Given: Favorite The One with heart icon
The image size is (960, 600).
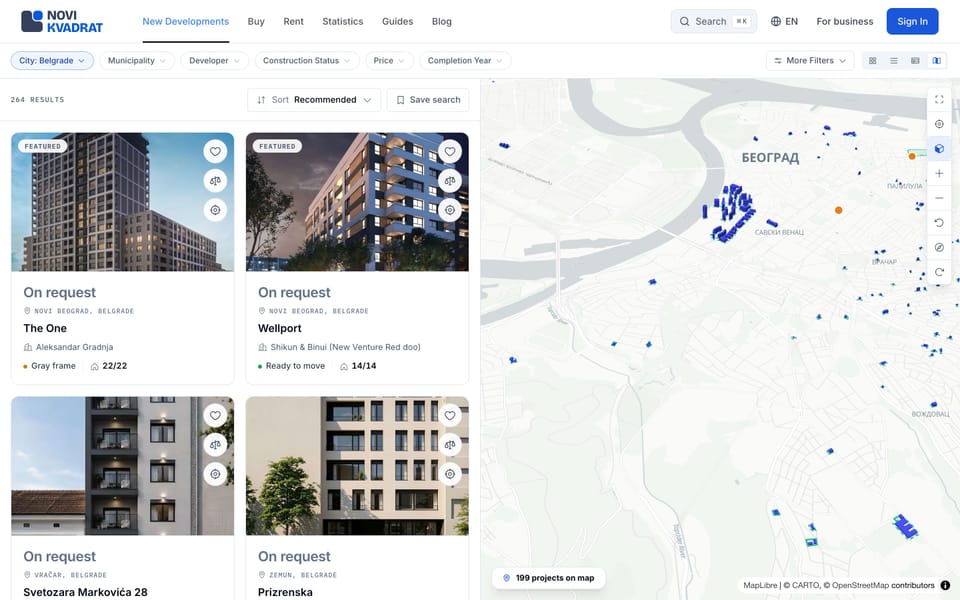Looking at the screenshot, I should (x=215, y=151).
